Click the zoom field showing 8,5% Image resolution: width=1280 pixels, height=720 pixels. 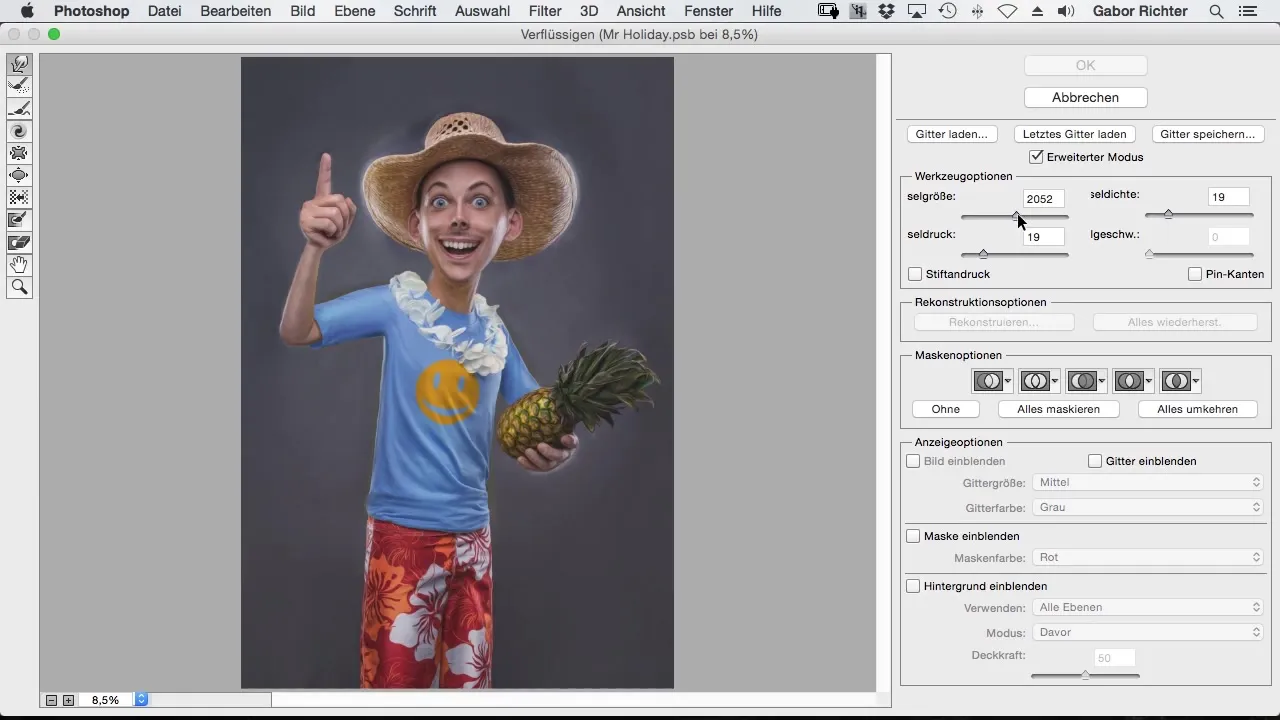click(x=106, y=700)
